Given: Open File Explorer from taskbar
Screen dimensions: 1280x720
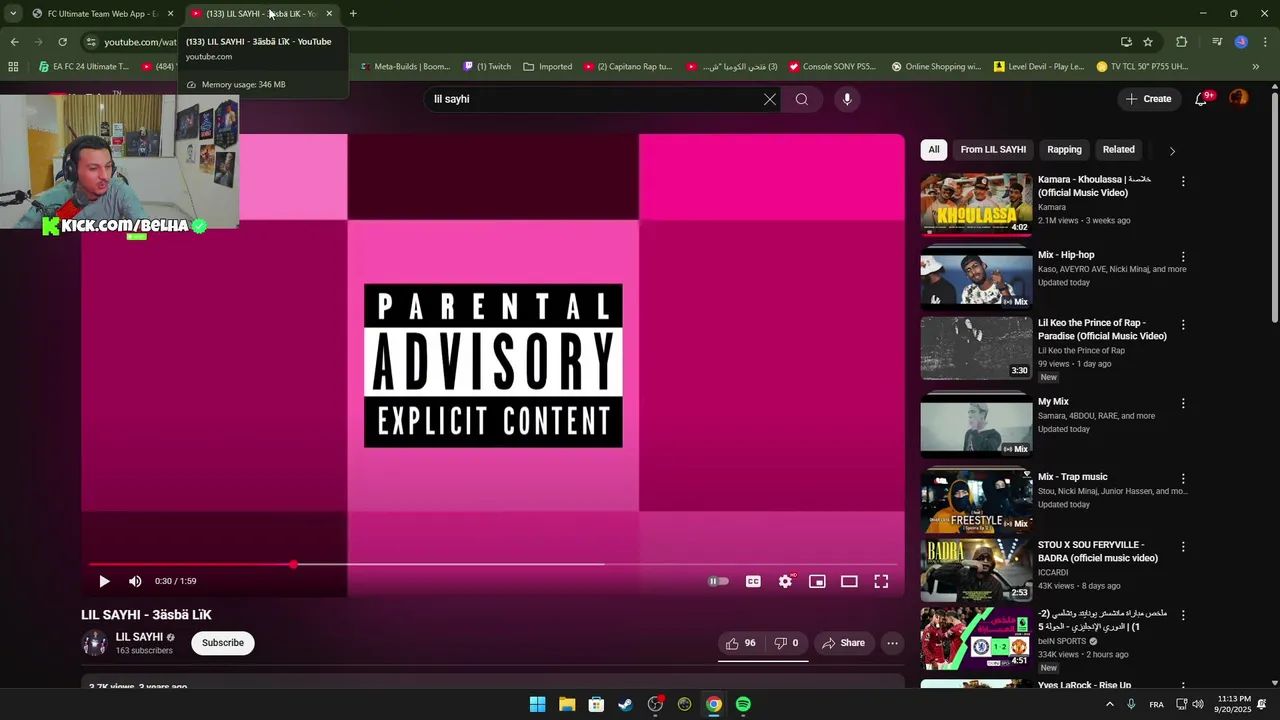Looking at the screenshot, I should point(567,704).
